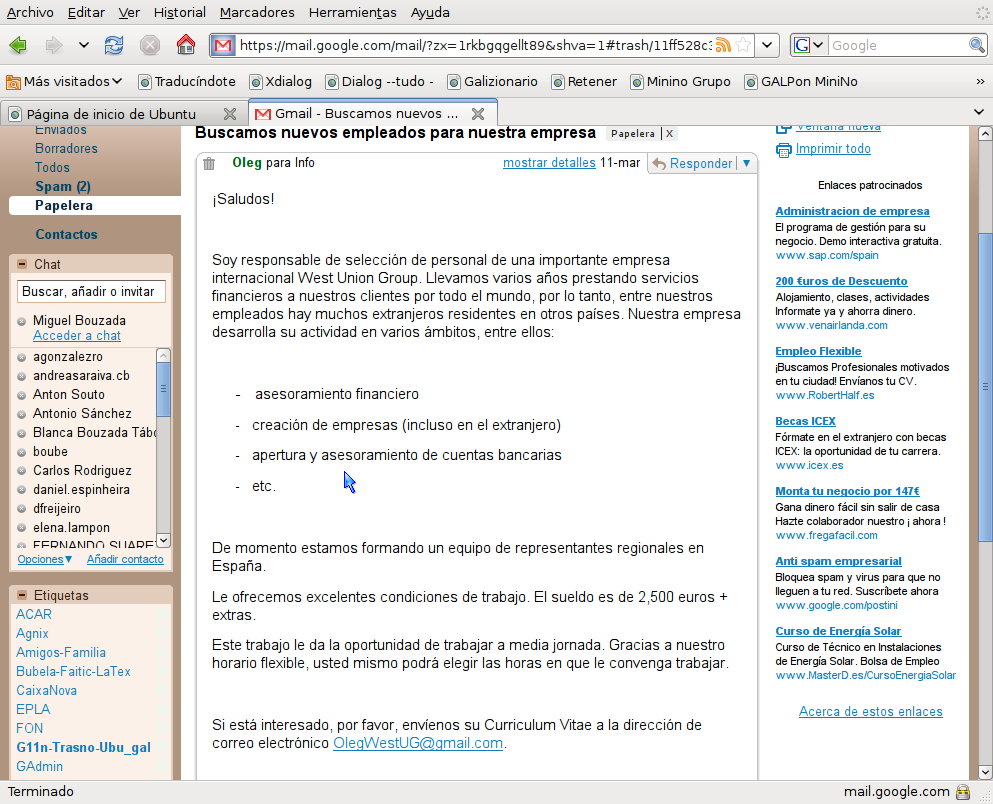Open the Becas ICEX sponsored link
This screenshot has width=993, height=804.
(x=805, y=421)
